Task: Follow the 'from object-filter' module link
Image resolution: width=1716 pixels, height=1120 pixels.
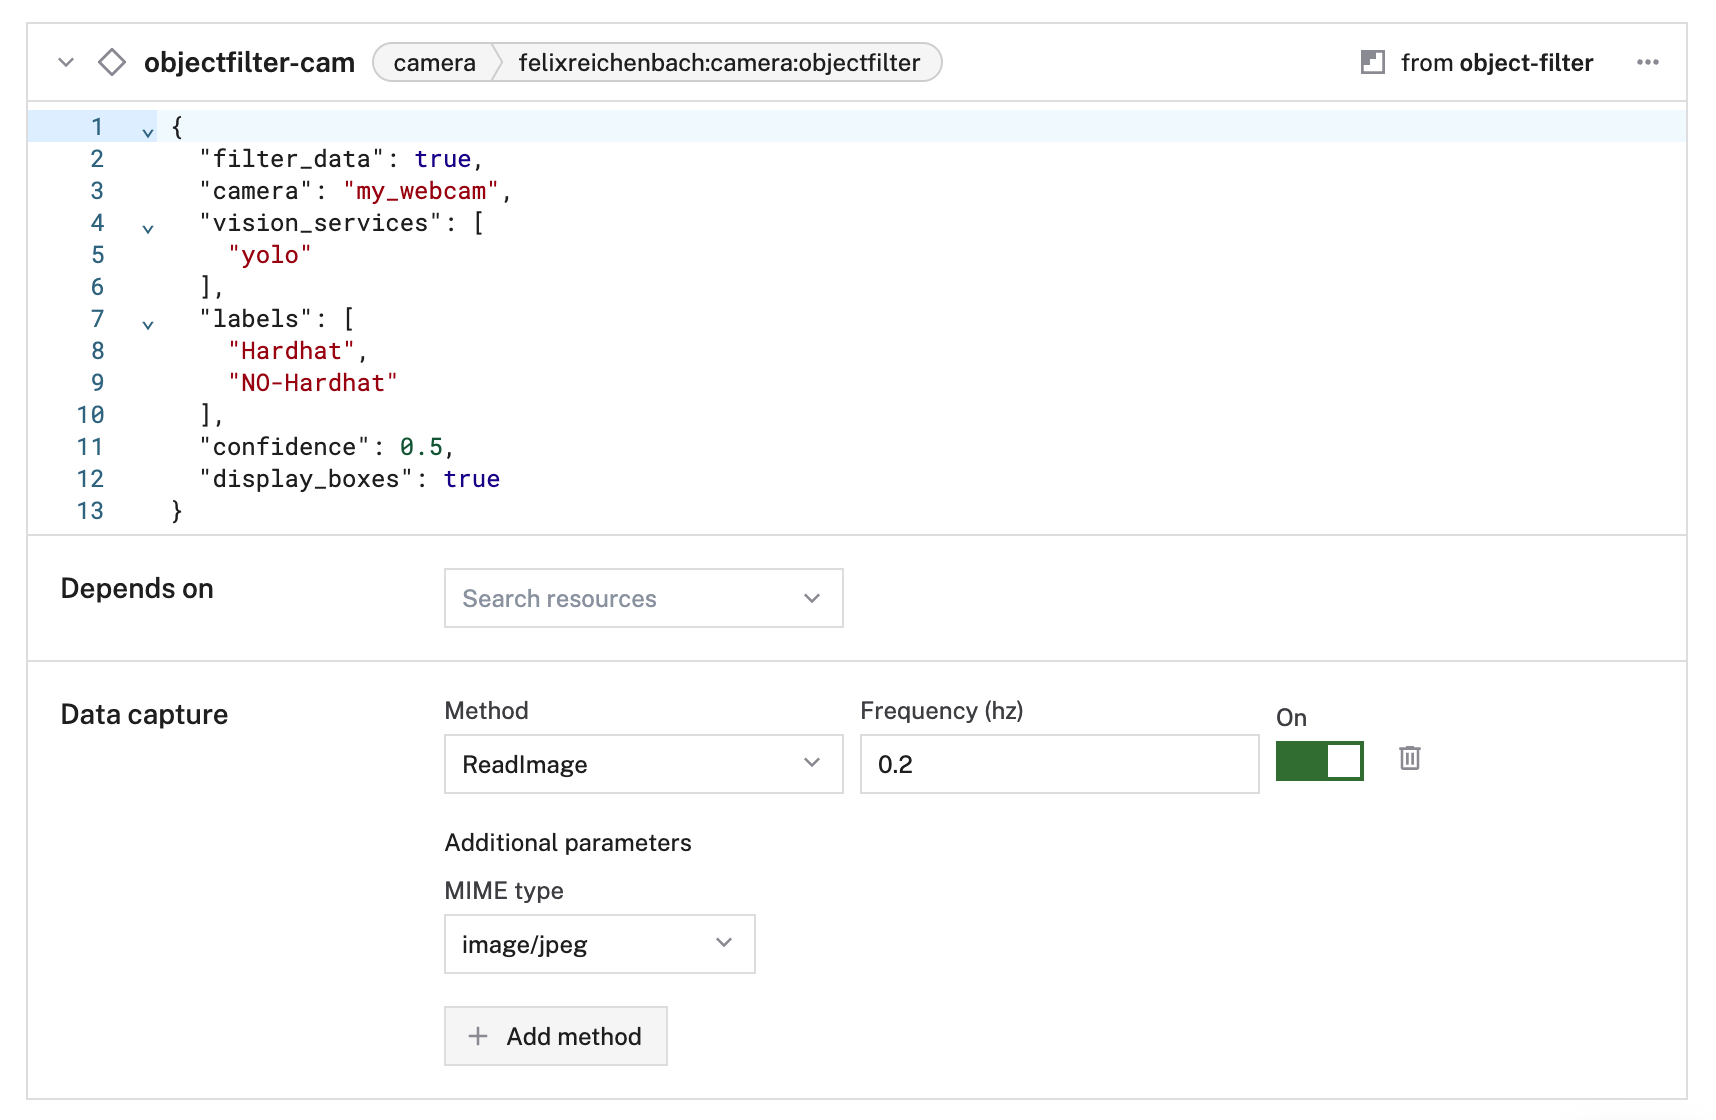Action: click(1496, 62)
